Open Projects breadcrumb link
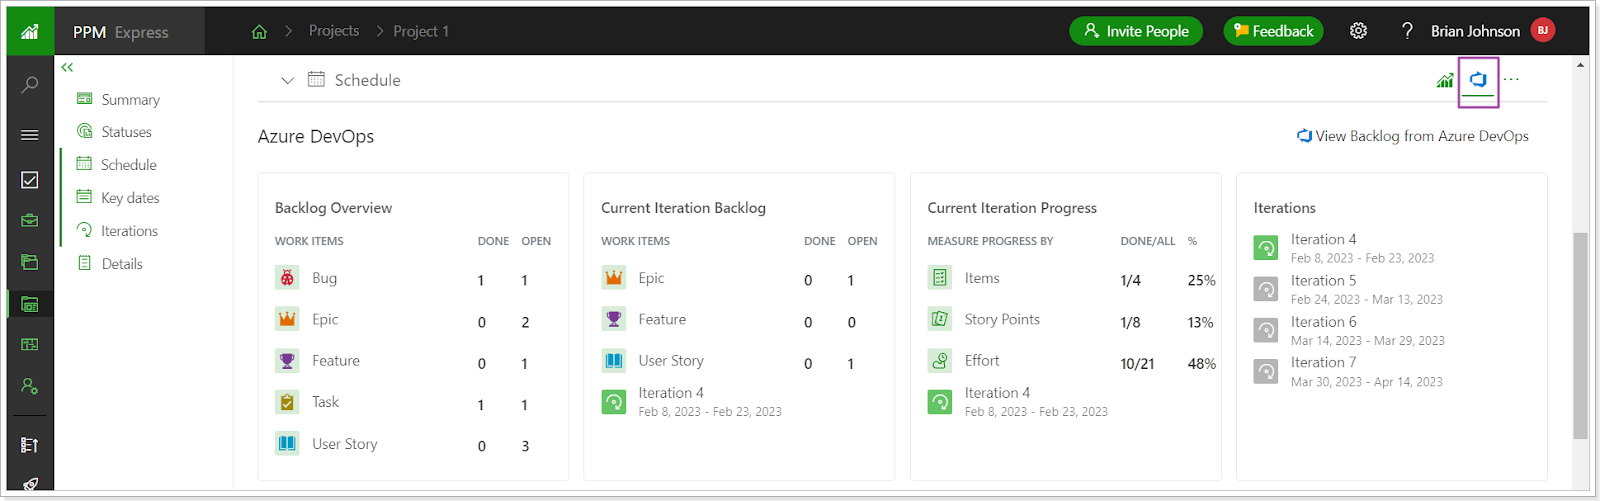The height and width of the screenshot is (501, 1600). pyautogui.click(x=334, y=31)
